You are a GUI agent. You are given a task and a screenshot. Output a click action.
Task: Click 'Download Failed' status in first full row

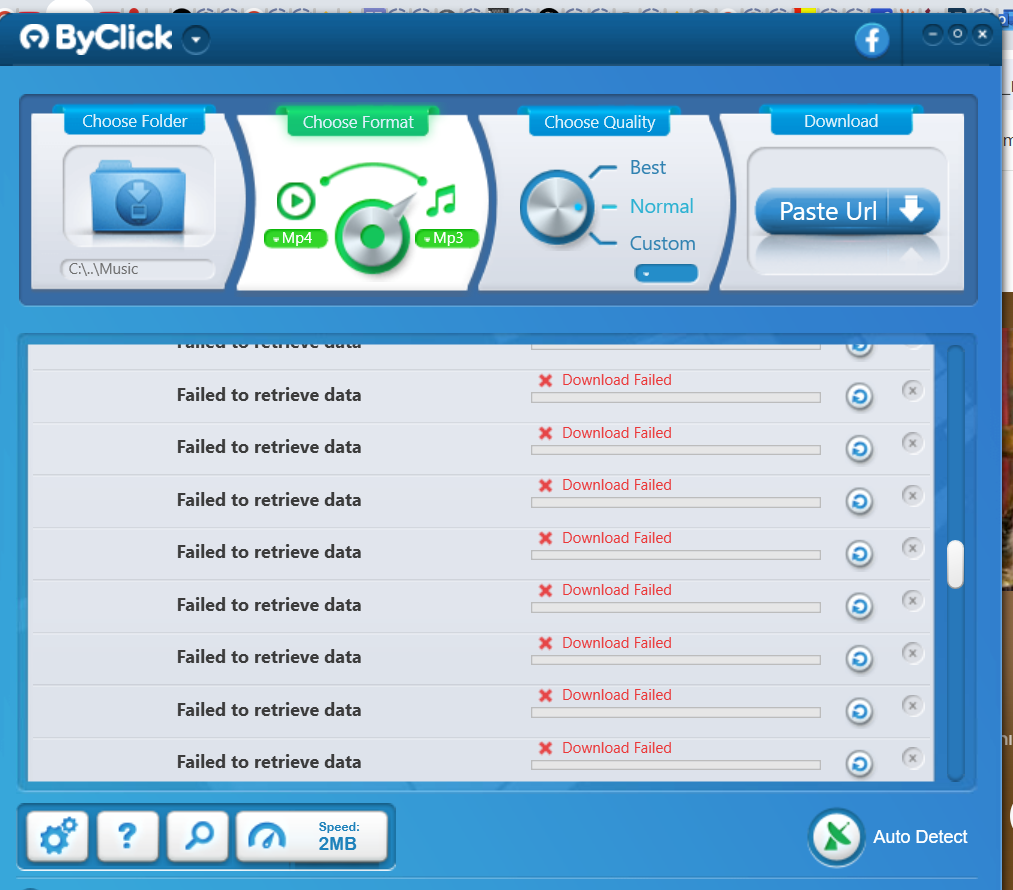(616, 380)
